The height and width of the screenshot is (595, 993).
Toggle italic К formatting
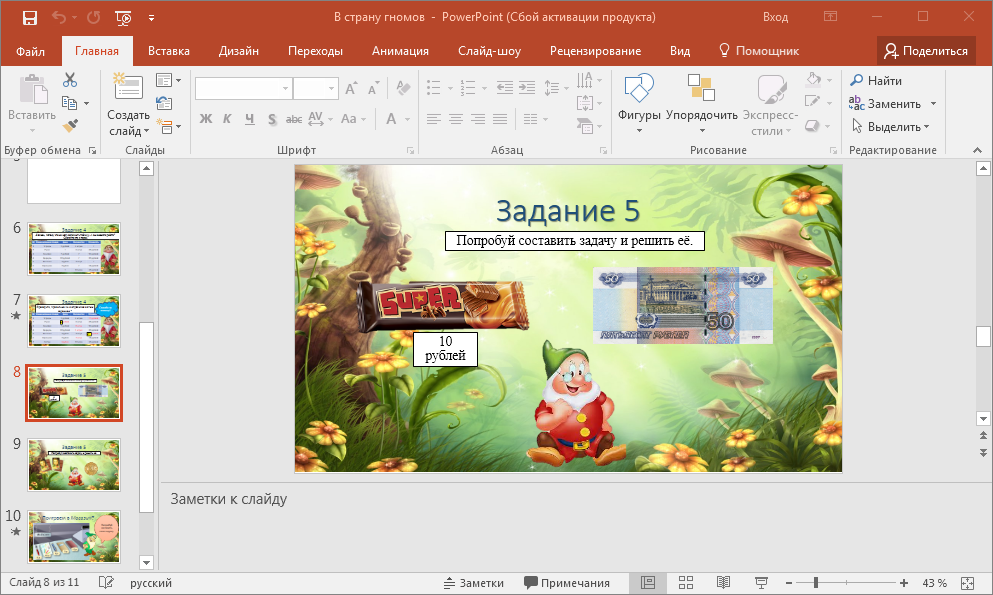[227, 118]
